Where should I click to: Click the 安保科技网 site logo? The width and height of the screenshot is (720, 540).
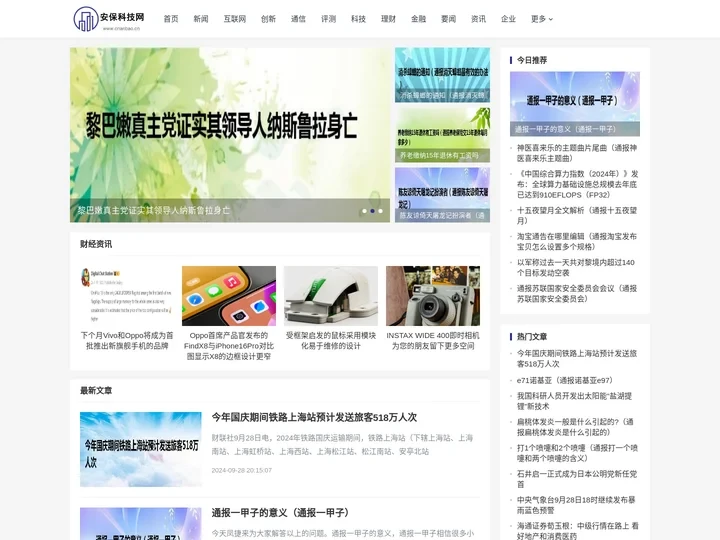click(109, 19)
